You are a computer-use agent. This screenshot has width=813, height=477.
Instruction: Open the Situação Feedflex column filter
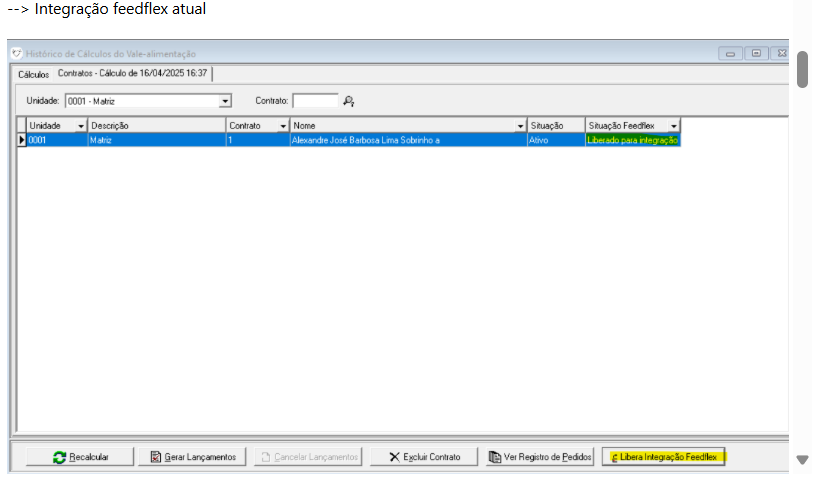pyautogui.click(x=673, y=126)
